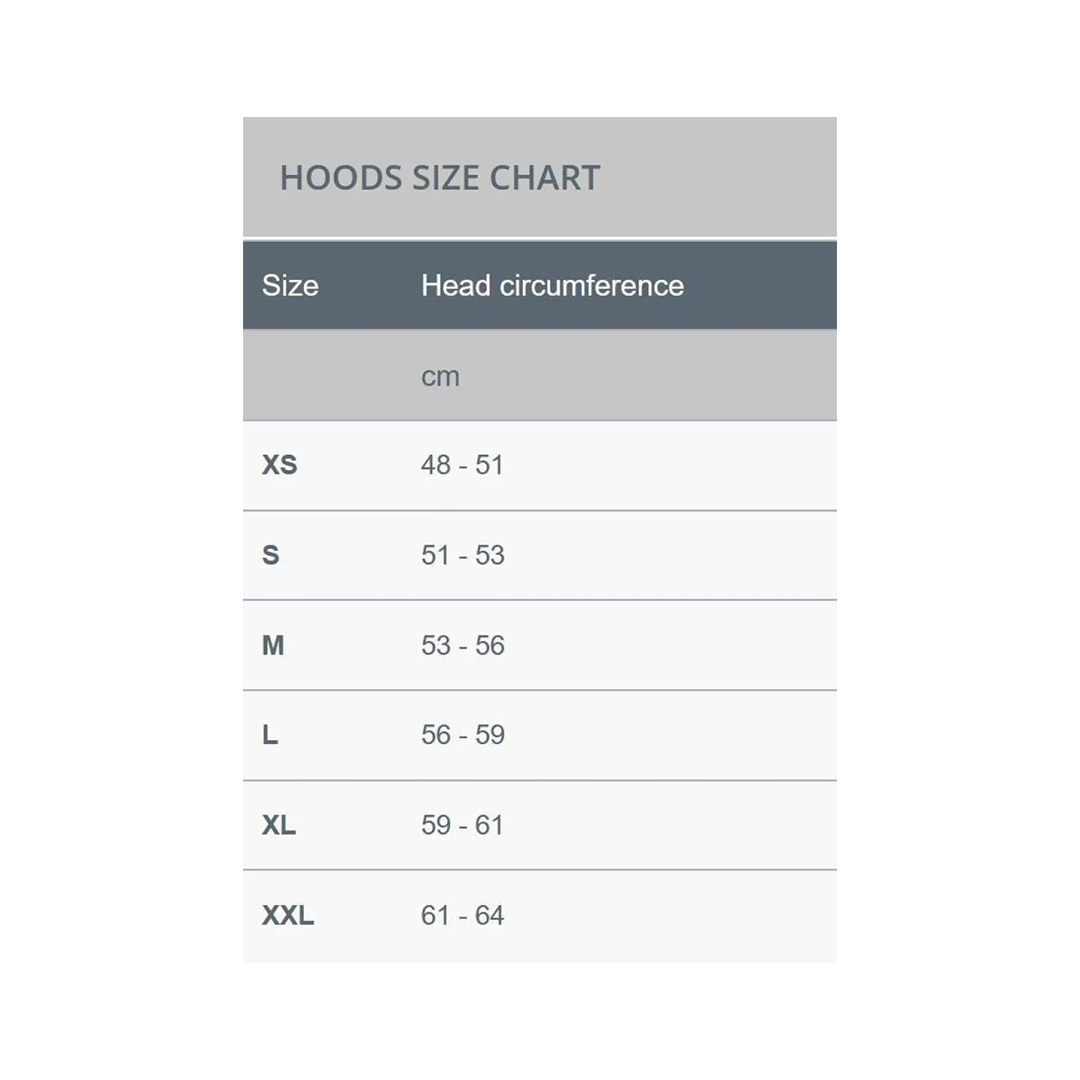1080x1080 pixels.
Task: Select the M size label
Action: click(273, 646)
